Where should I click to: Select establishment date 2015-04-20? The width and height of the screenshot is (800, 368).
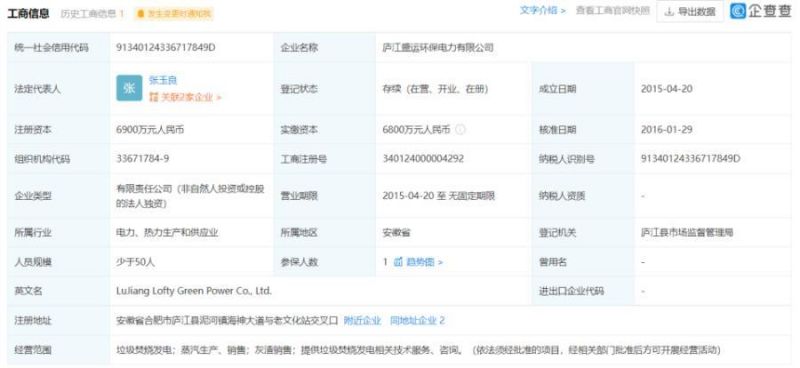[x=667, y=89]
